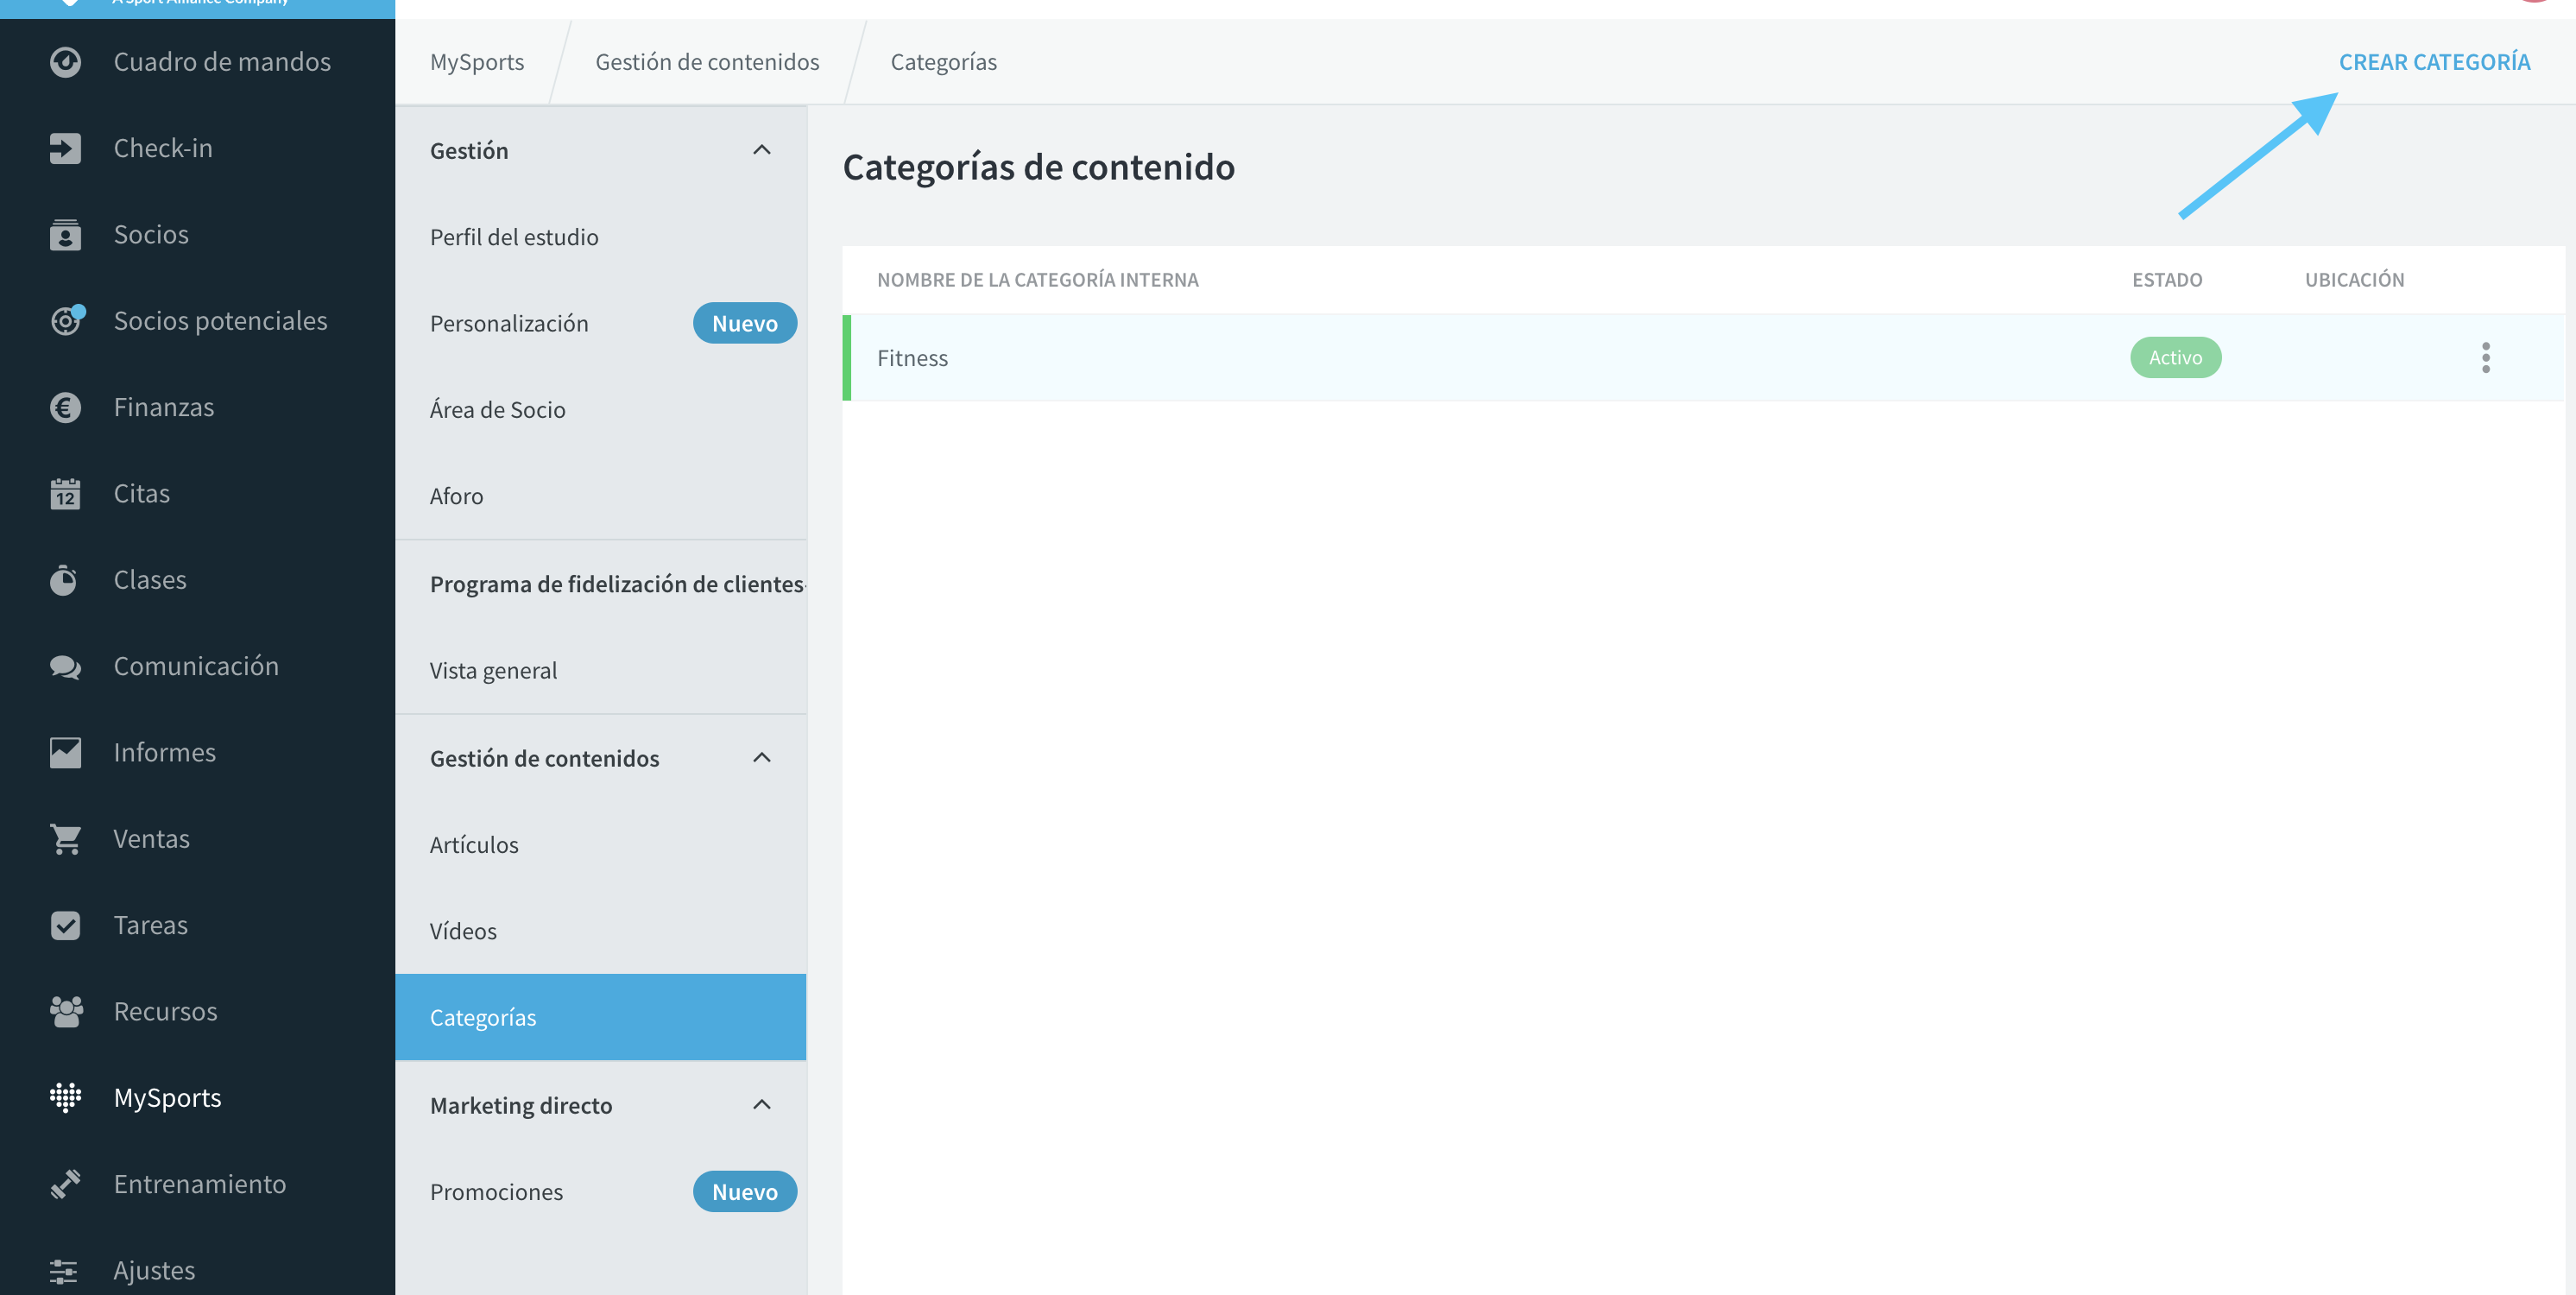Collapse the Marketing directo chevron
This screenshot has height=1295, width=2576.
[x=762, y=1105]
